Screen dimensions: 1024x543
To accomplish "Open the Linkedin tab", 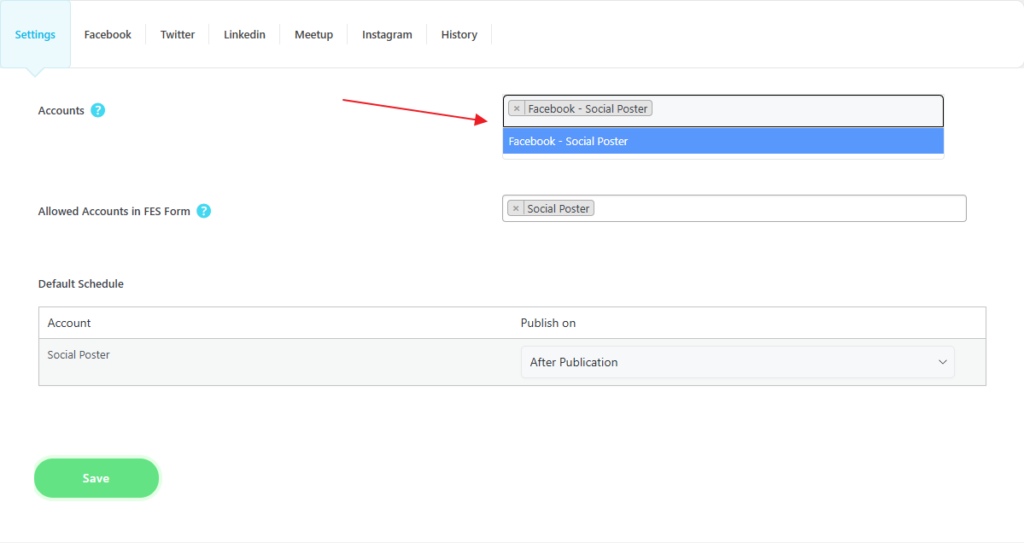I will [x=244, y=35].
